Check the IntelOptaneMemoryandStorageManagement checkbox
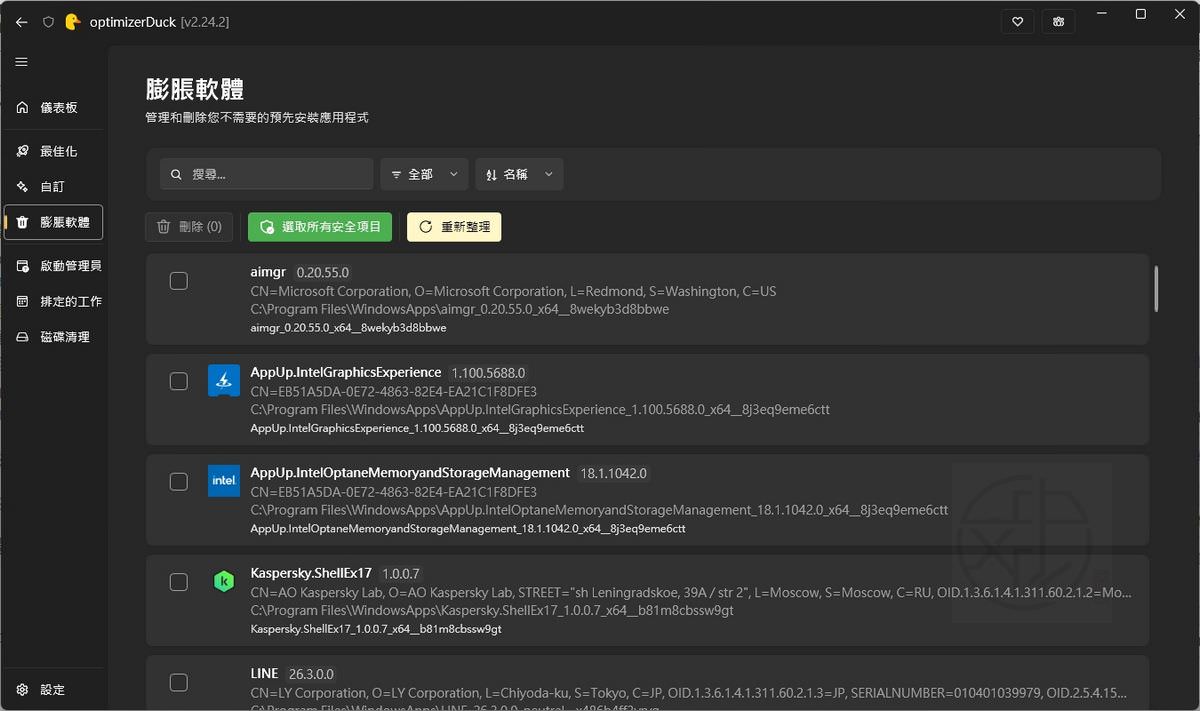Image resolution: width=1200 pixels, height=711 pixels. [x=178, y=482]
